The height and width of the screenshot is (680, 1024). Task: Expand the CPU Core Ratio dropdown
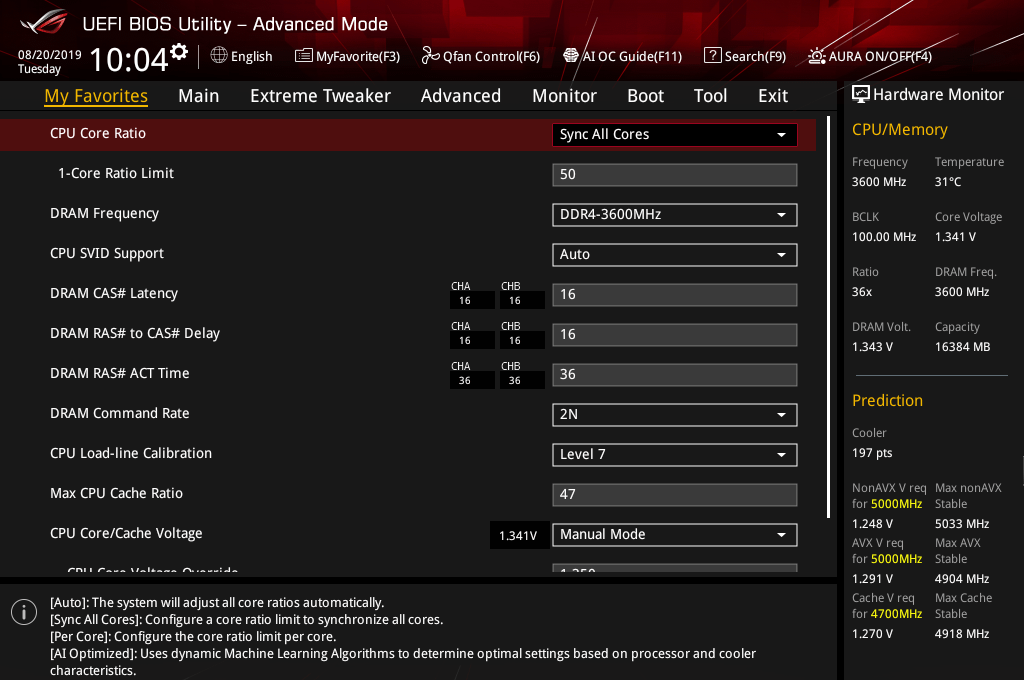click(675, 135)
